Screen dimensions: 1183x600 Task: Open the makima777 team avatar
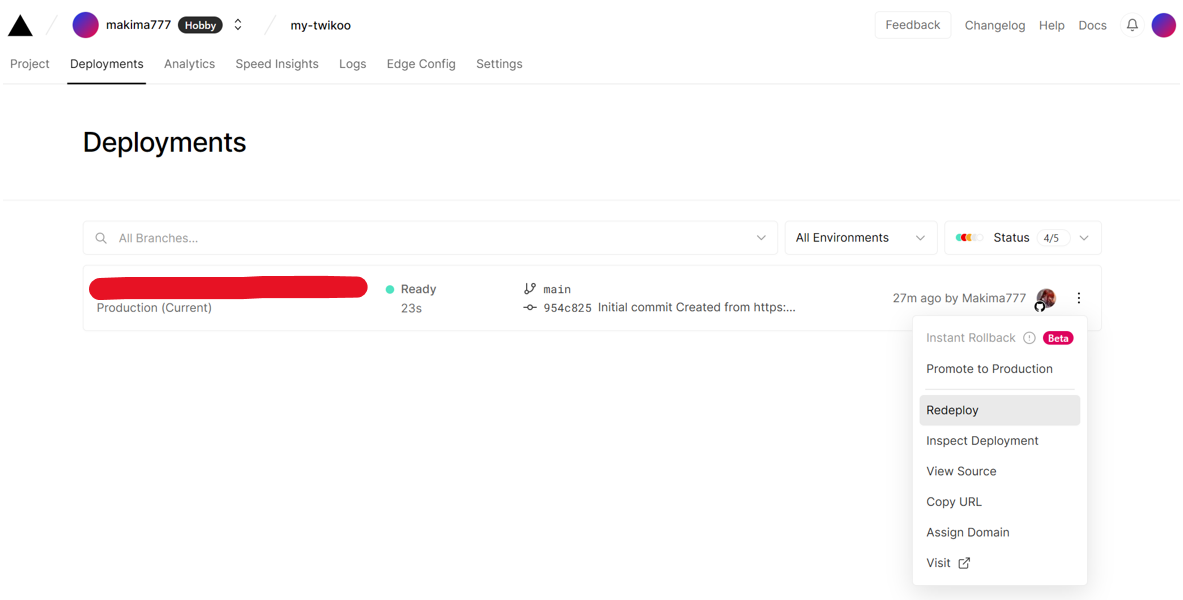(x=85, y=25)
